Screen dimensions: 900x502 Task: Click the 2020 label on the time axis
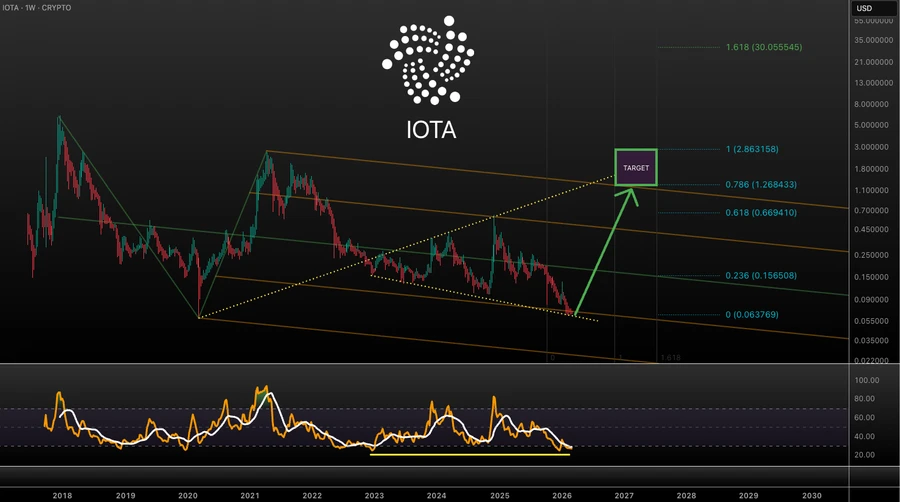point(188,496)
